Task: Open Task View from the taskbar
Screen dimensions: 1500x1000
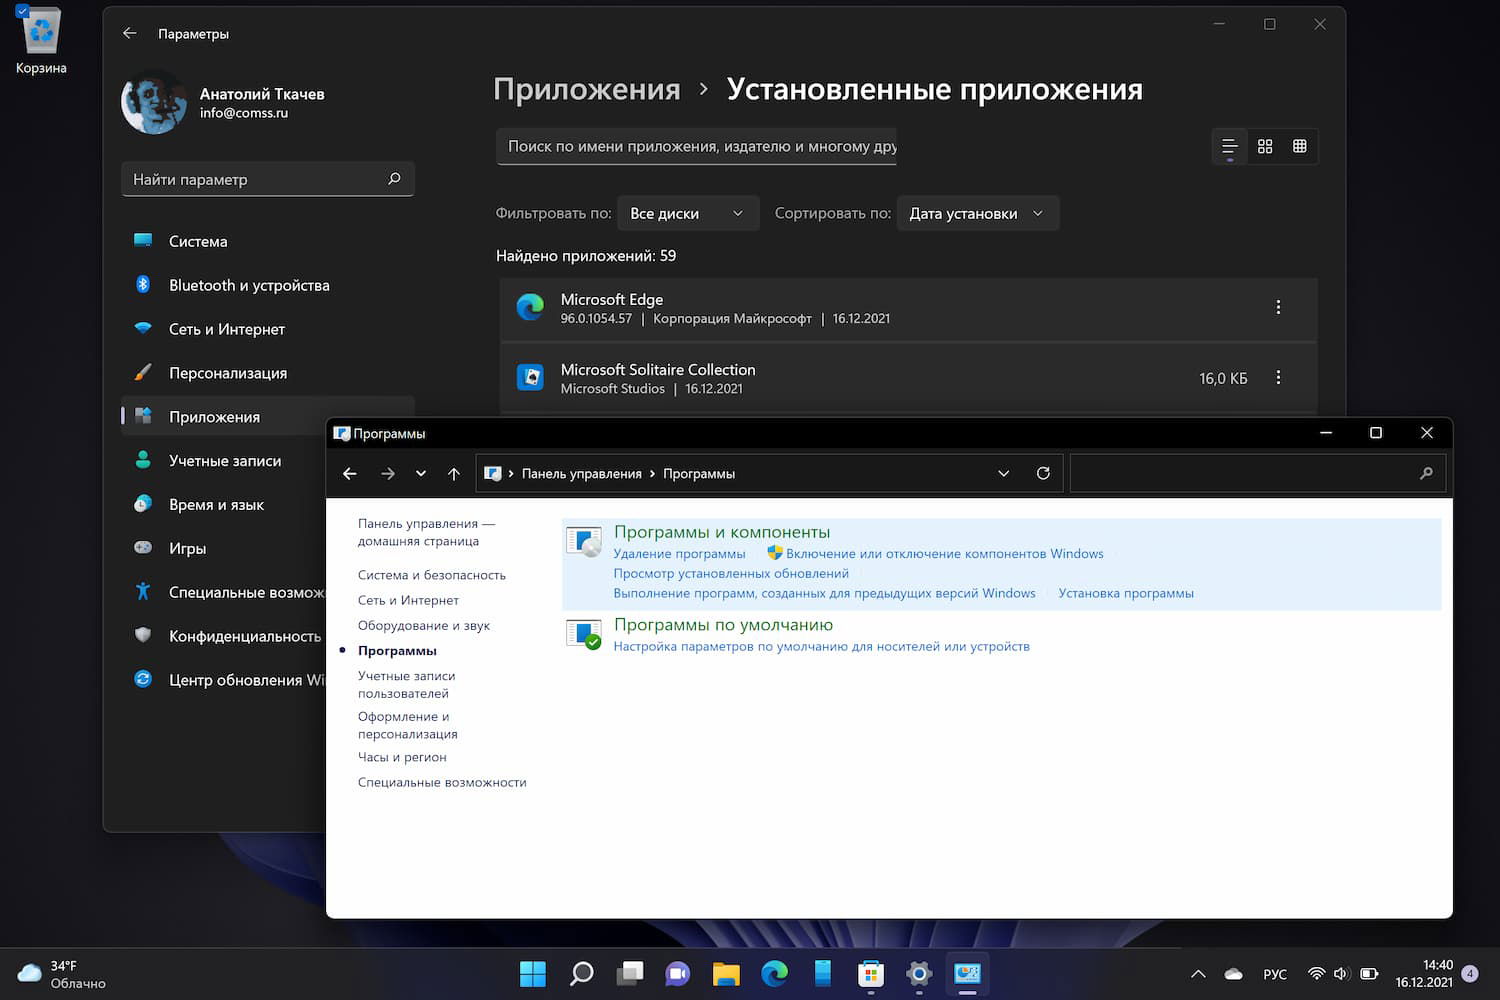Action: [630, 973]
